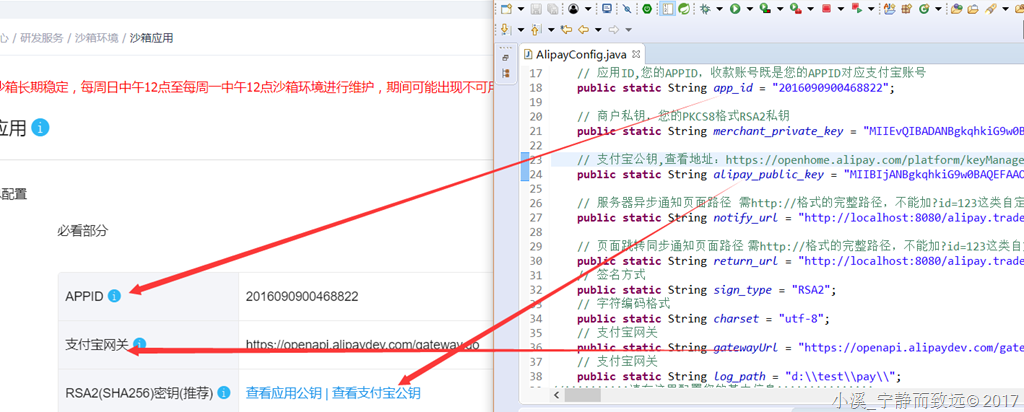The width and height of the screenshot is (1024, 412).
Task: Open the 查看应用公钥 link
Action: [x=283, y=393]
